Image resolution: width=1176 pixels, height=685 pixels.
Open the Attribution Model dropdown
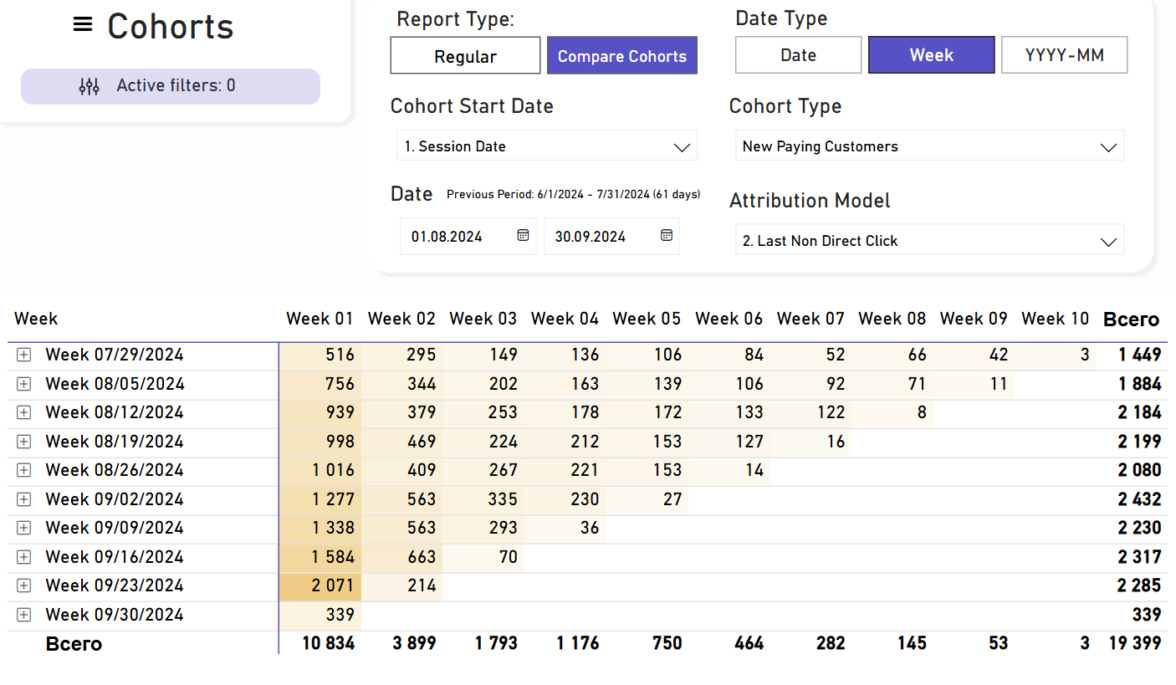(929, 241)
